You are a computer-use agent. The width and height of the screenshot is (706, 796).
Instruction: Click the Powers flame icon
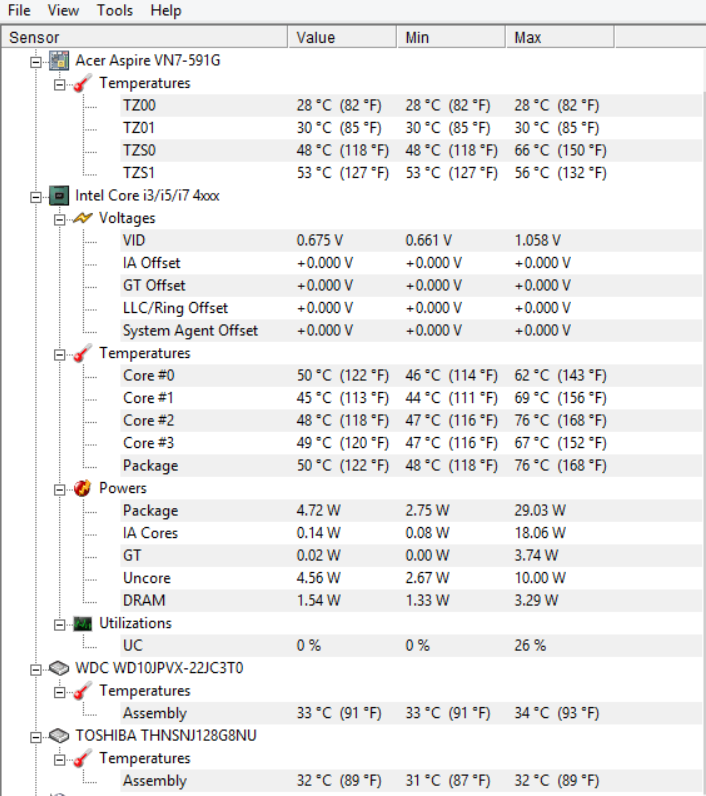(x=82, y=488)
